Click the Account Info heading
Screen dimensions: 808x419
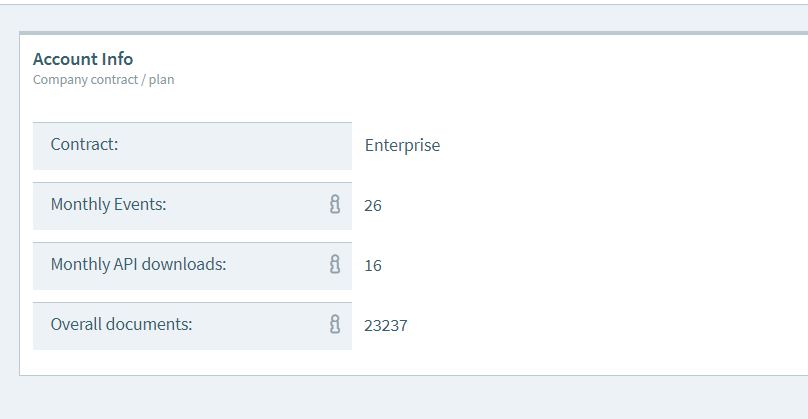pyautogui.click(x=83, y=59)
